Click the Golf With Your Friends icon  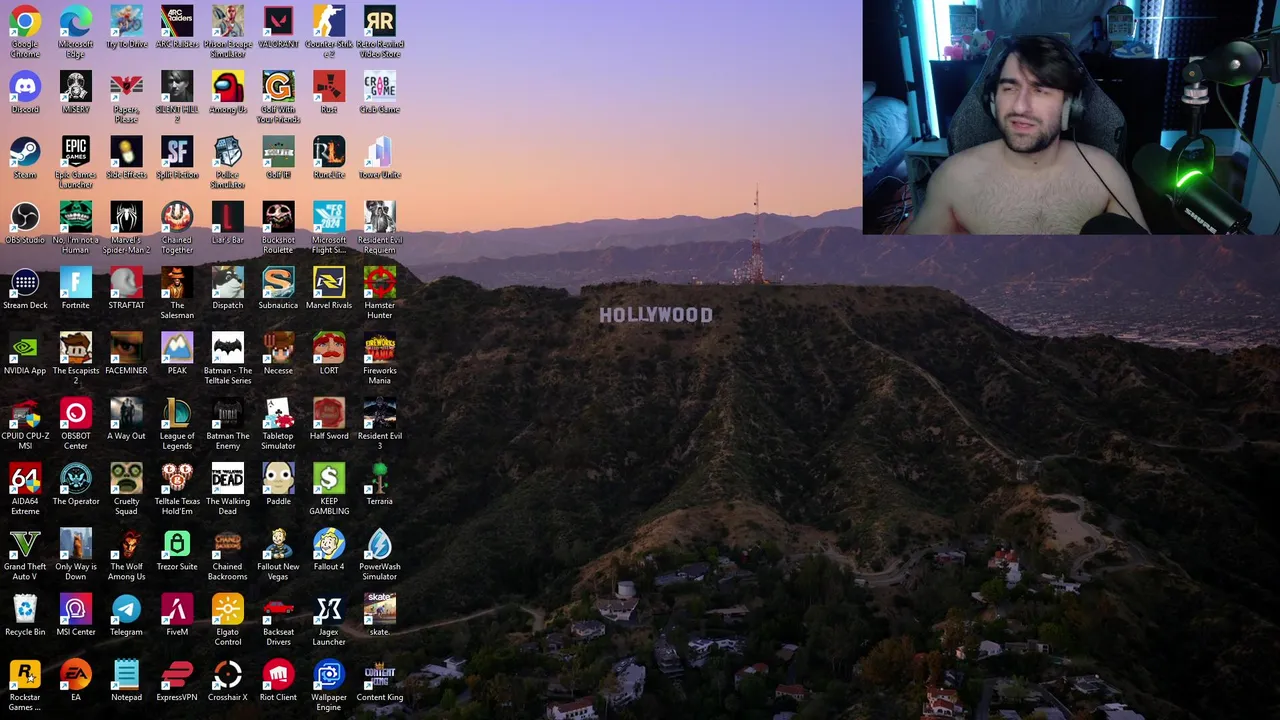[278, 86]
